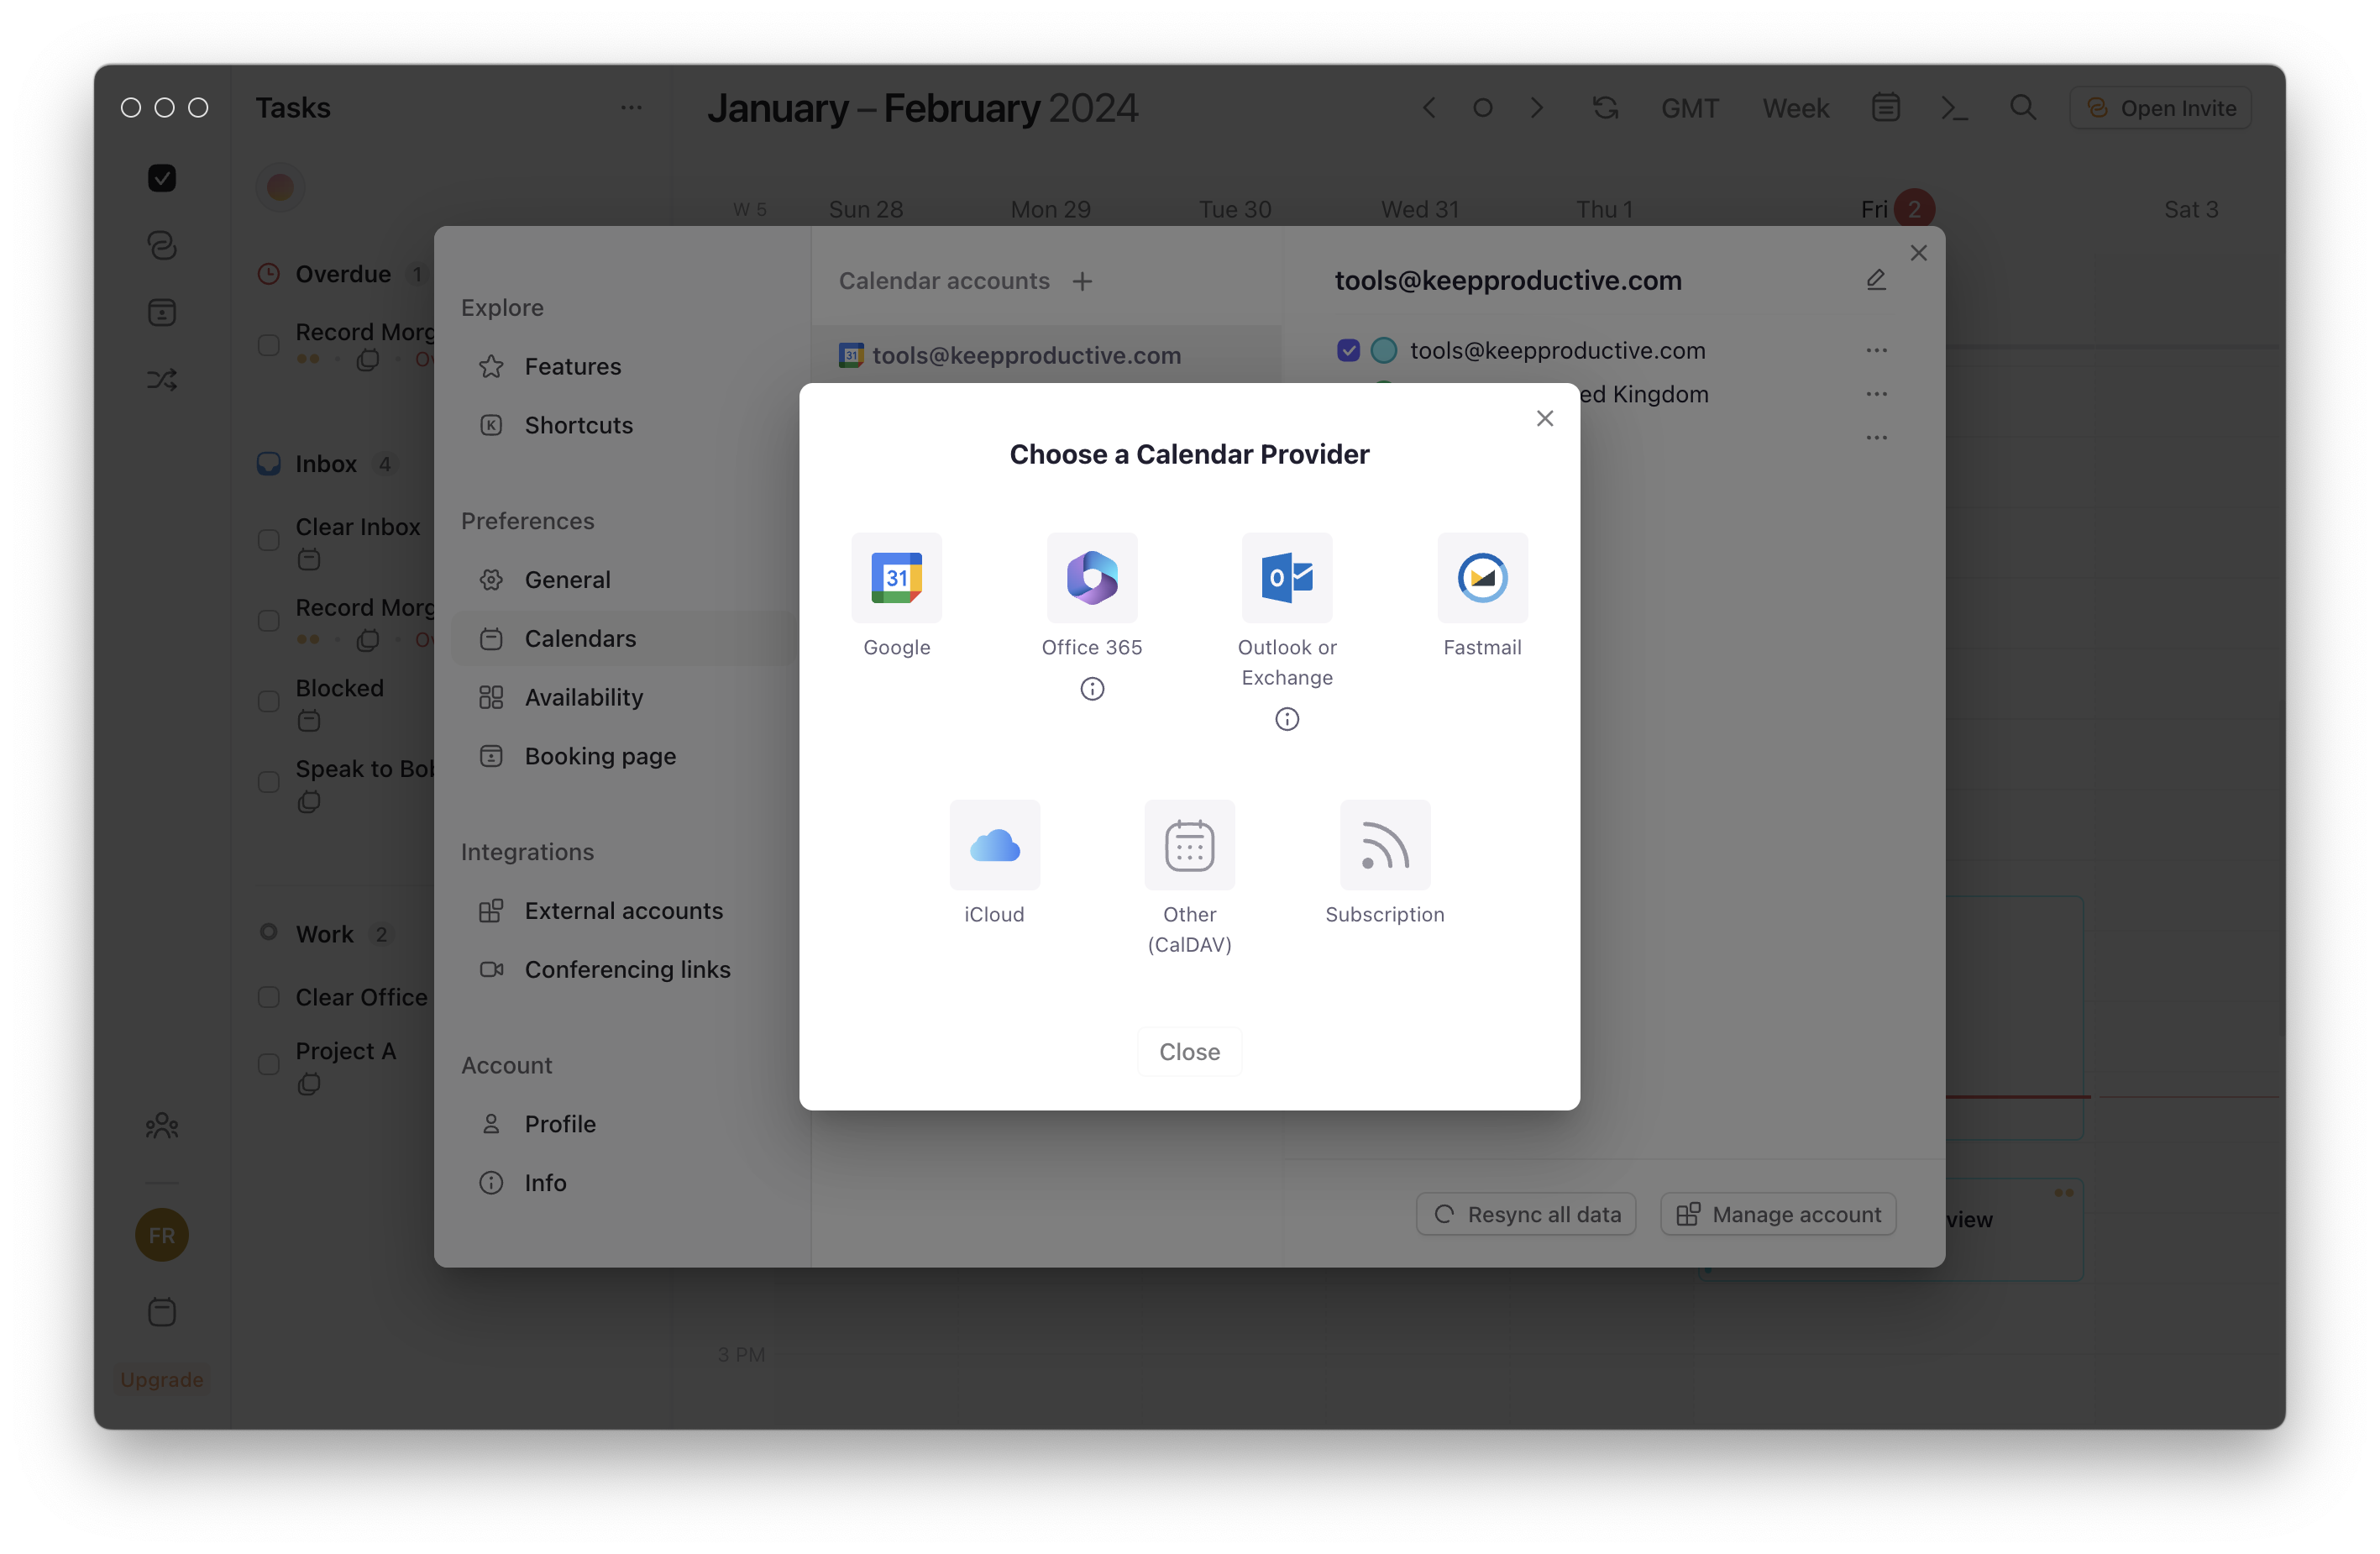Toggle the tools@keepproductive.com calendar checkbox
This screenshot has width=2380, height=1554.
tap(1348, 350)
